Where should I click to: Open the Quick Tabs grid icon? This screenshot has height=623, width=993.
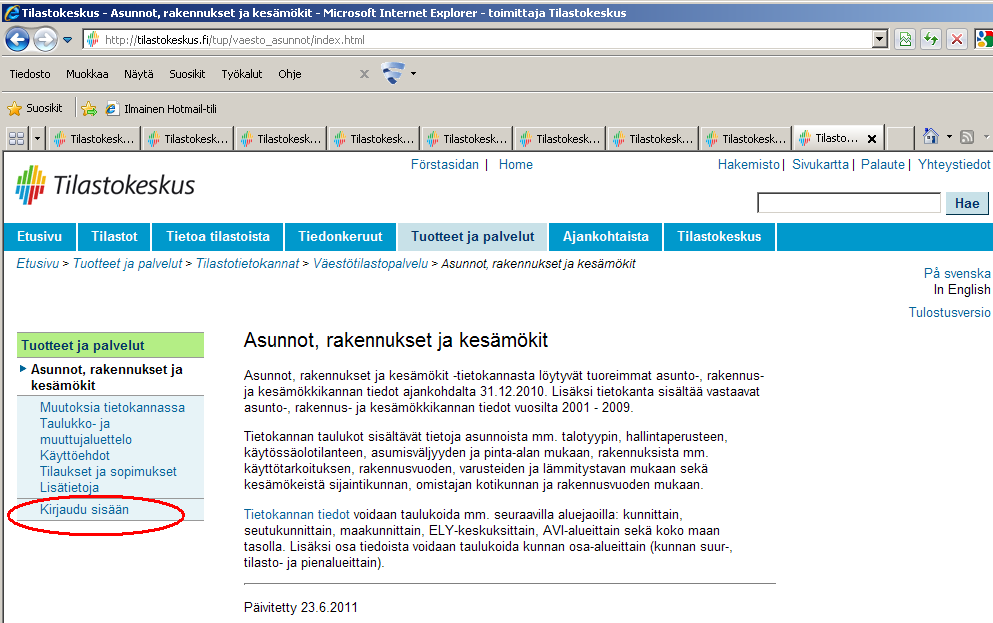click(x=16, y=138)
